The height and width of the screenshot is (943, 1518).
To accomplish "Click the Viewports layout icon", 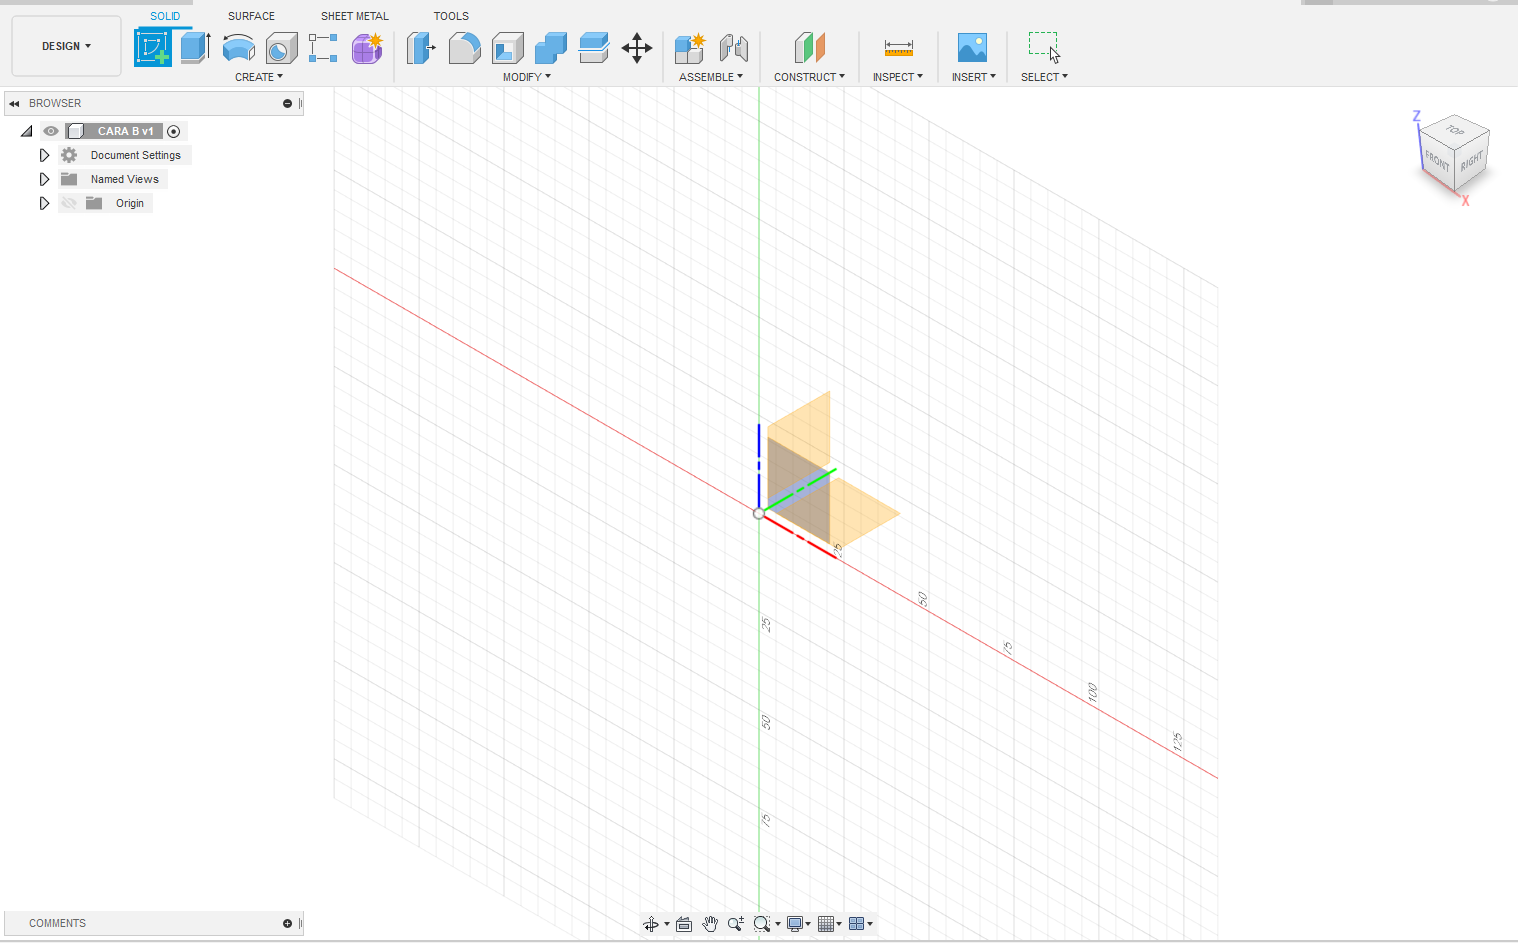I will point(856,924).
